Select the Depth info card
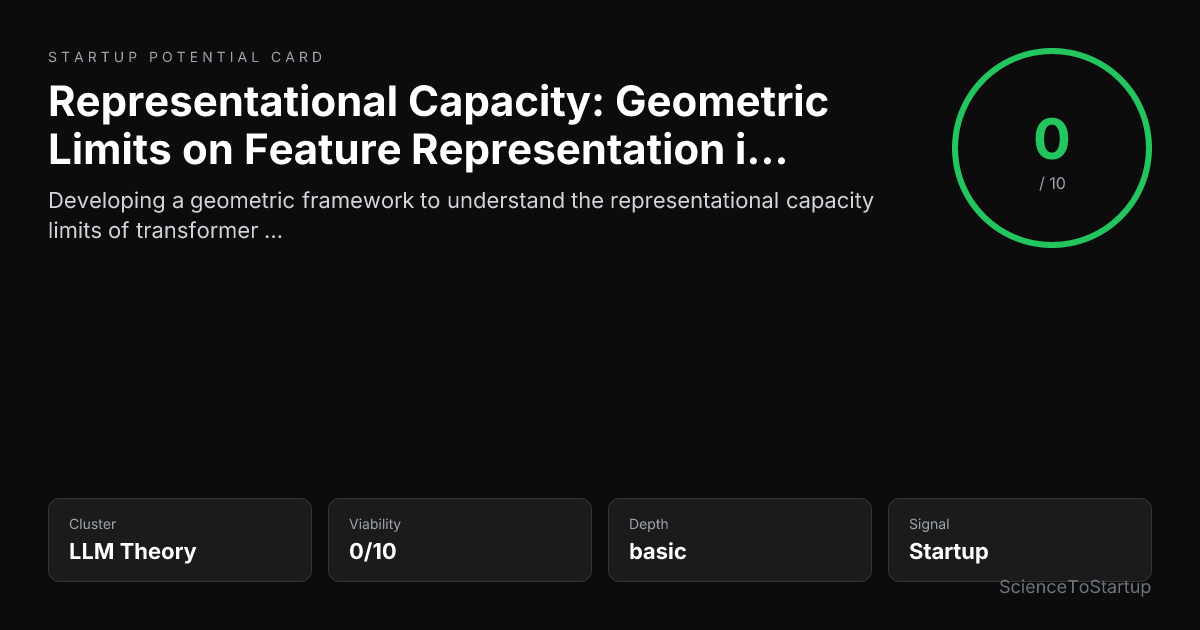Viewport: 1200px width, 630px height. [x=740, y=540]
